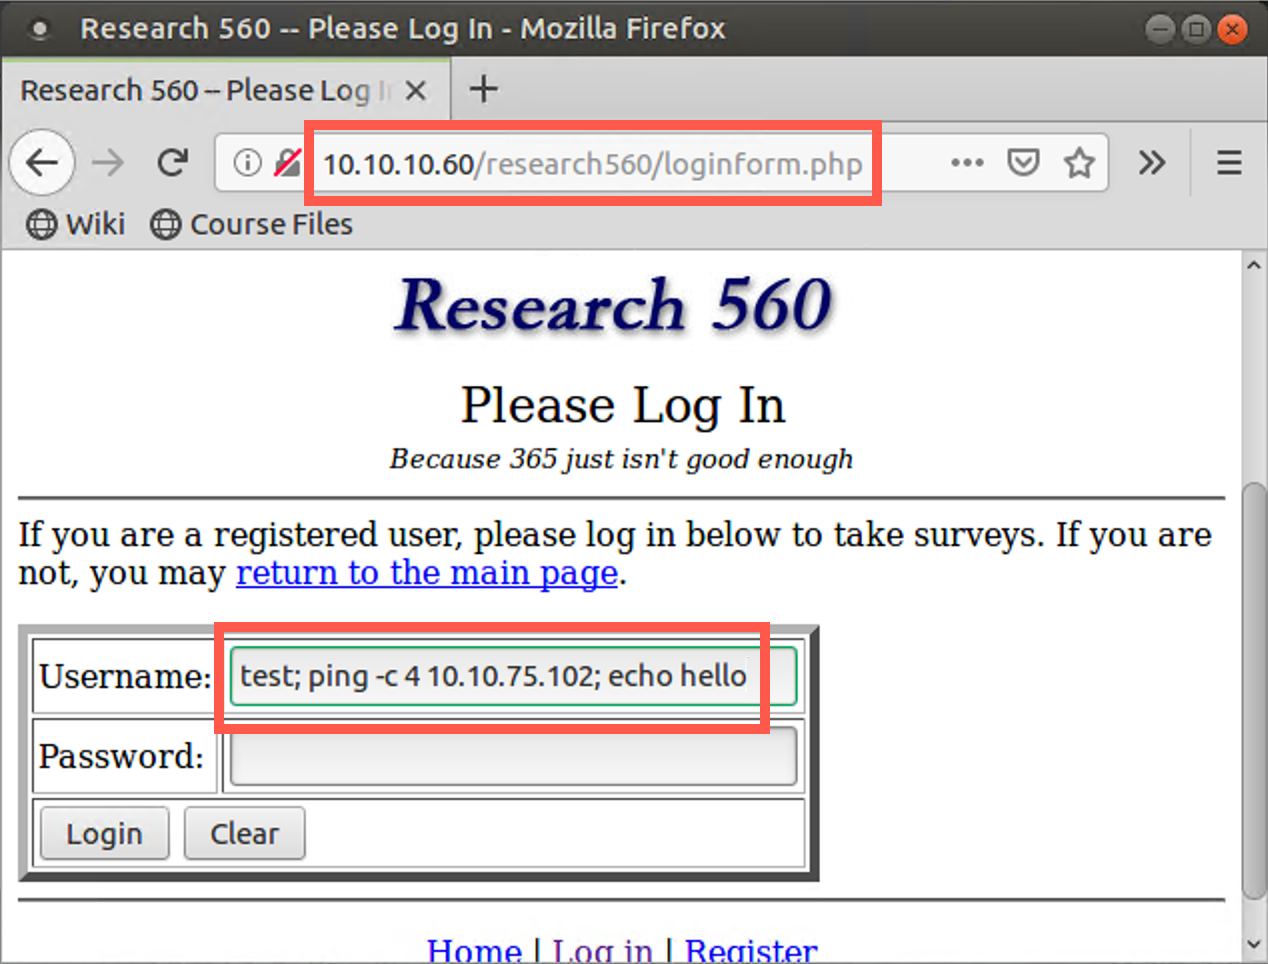The height and width of the screenshot is (964, 1268).
Task: Open the Firefox hamburger menu
Action: pyautogui.click(x=1229, y=162)
